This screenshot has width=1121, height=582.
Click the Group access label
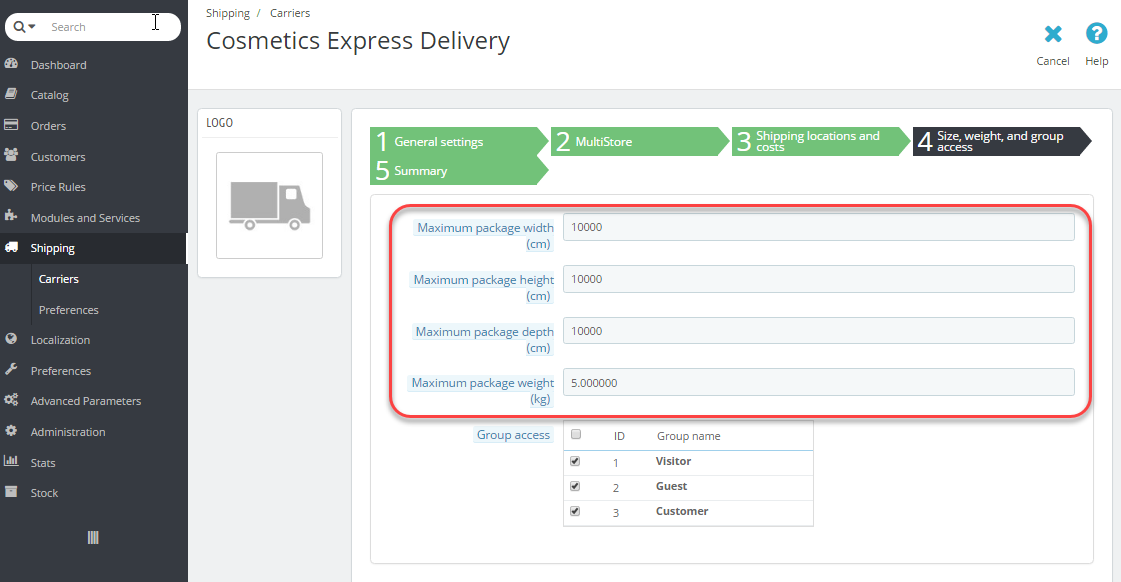[513, 435]
